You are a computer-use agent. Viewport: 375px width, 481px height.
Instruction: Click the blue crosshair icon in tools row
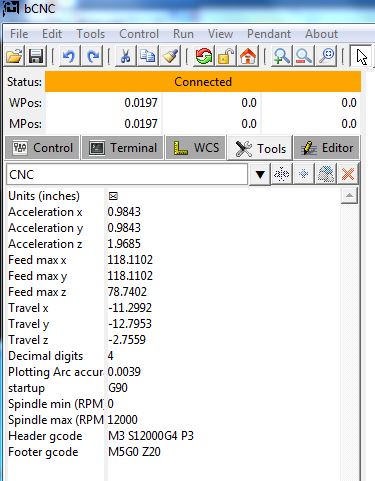pyautogui.click(x=303, y=174)
